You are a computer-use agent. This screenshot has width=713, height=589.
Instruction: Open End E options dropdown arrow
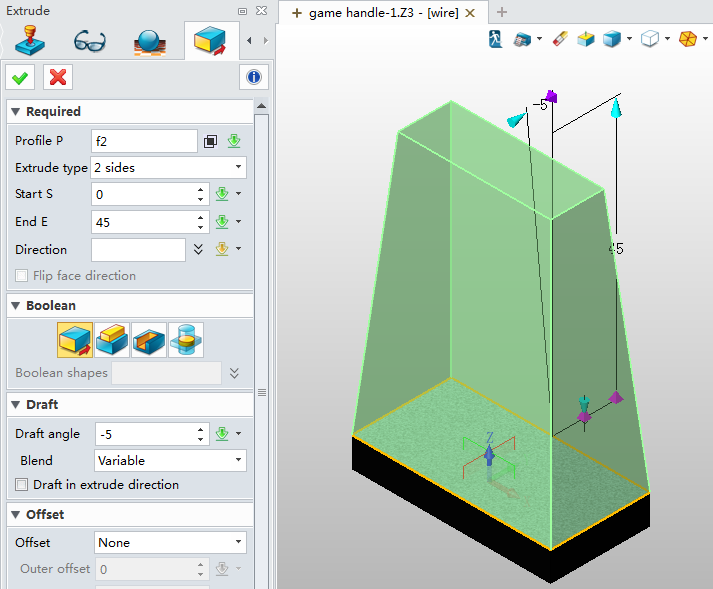click(238, 222)
